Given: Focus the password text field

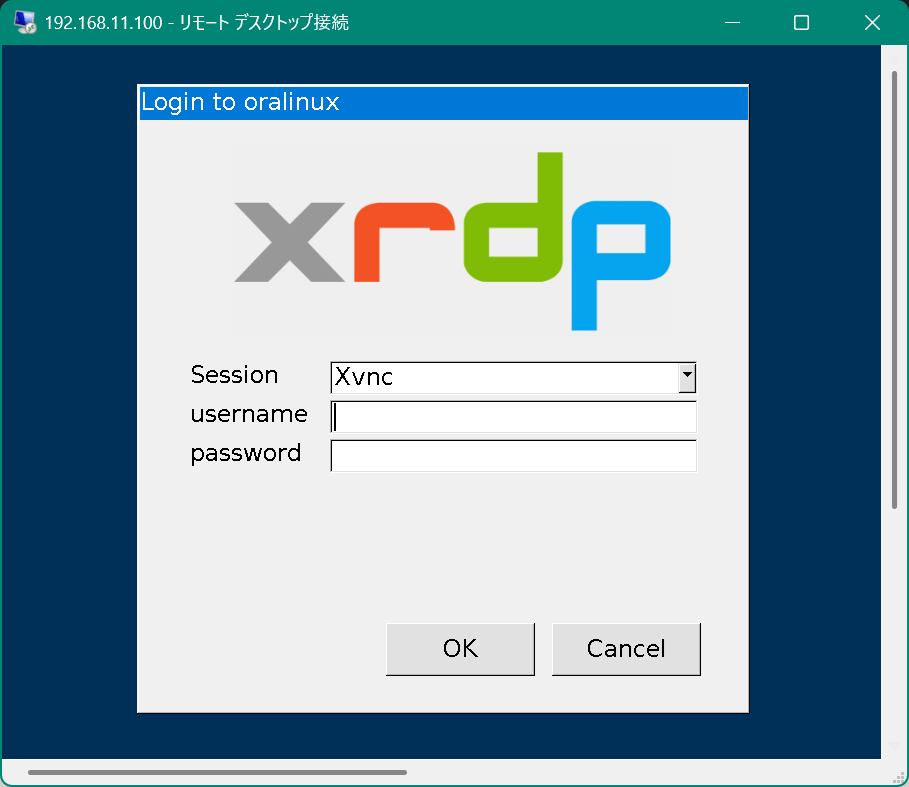Looking at the screenshot, I should [513, 455].
